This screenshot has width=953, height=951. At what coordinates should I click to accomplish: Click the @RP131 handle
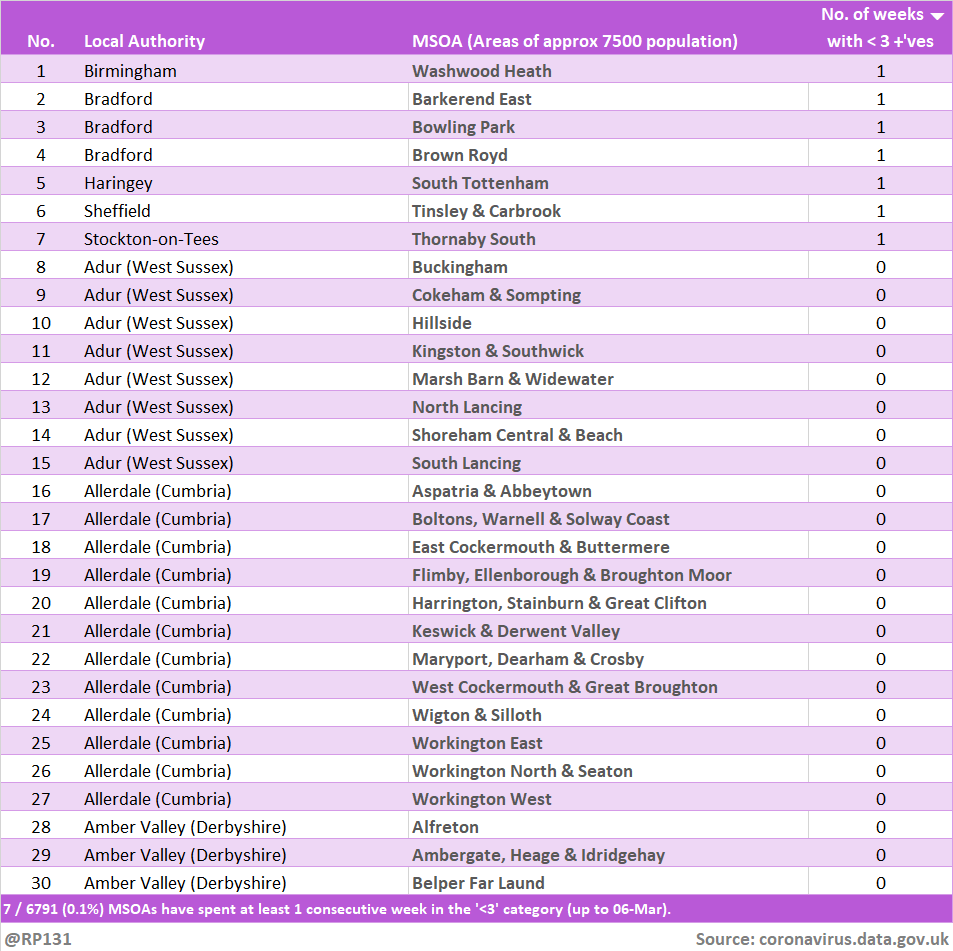pyautogui.click(x=38, y=939)
